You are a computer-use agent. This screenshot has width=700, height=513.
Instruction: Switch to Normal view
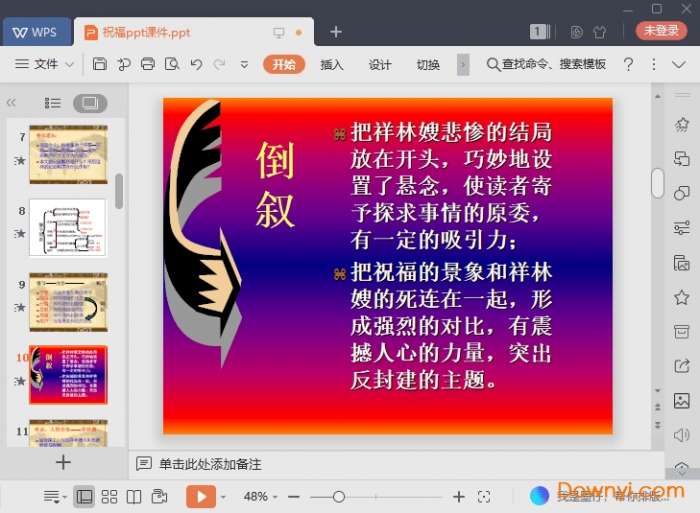click(x=84, y=496)
